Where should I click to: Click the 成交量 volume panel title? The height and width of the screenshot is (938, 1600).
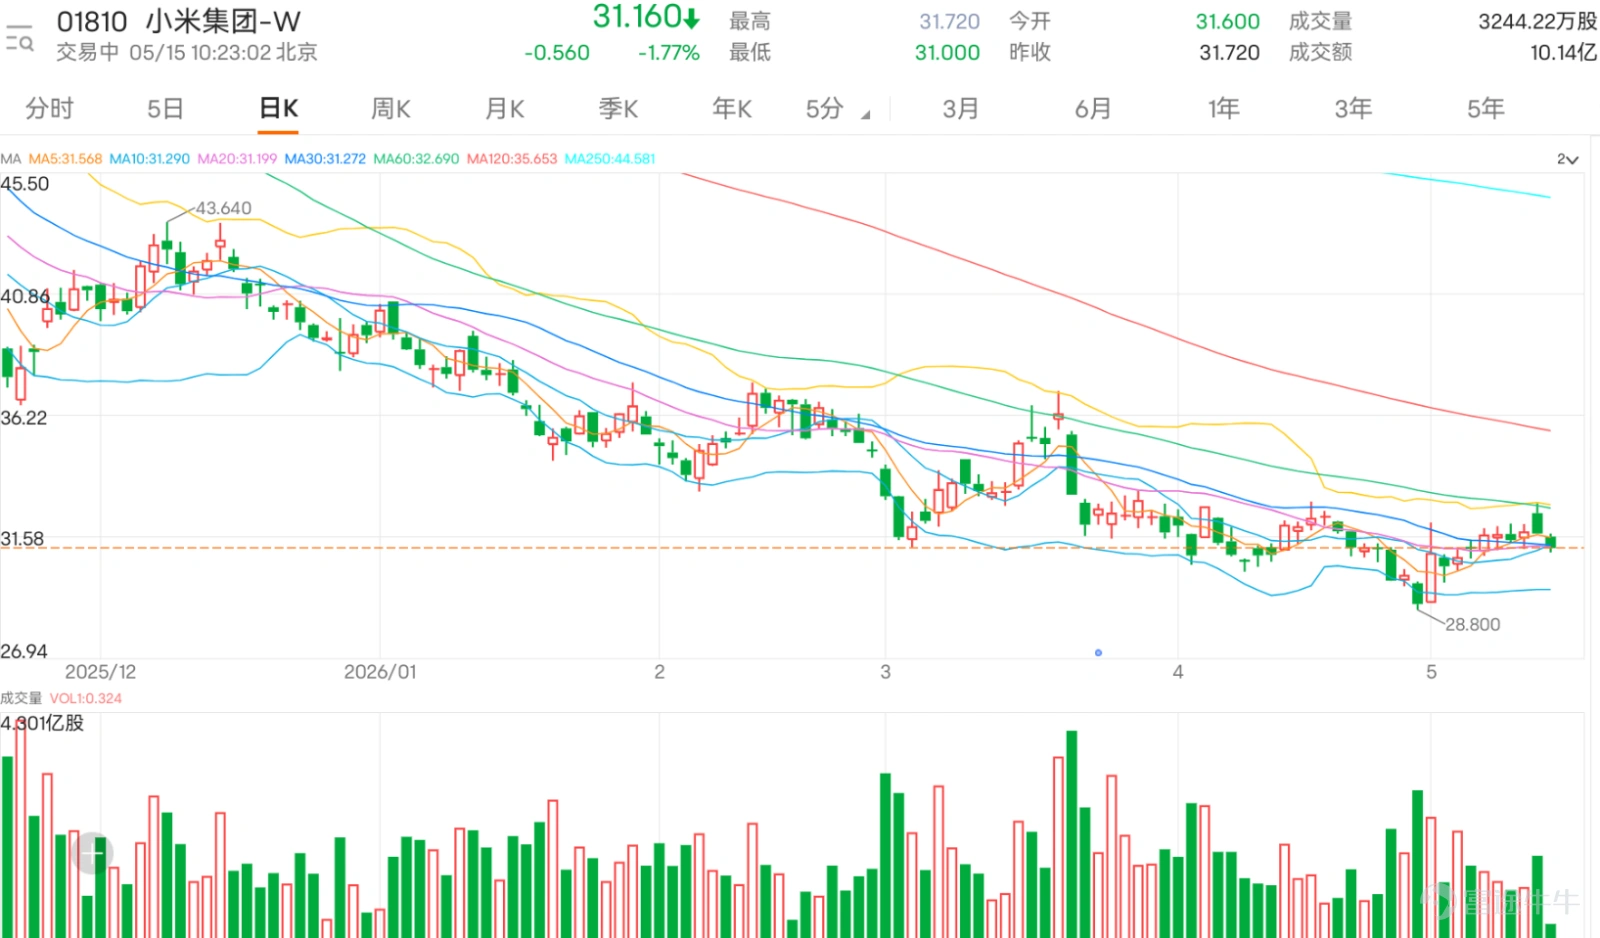pos(21,698)
